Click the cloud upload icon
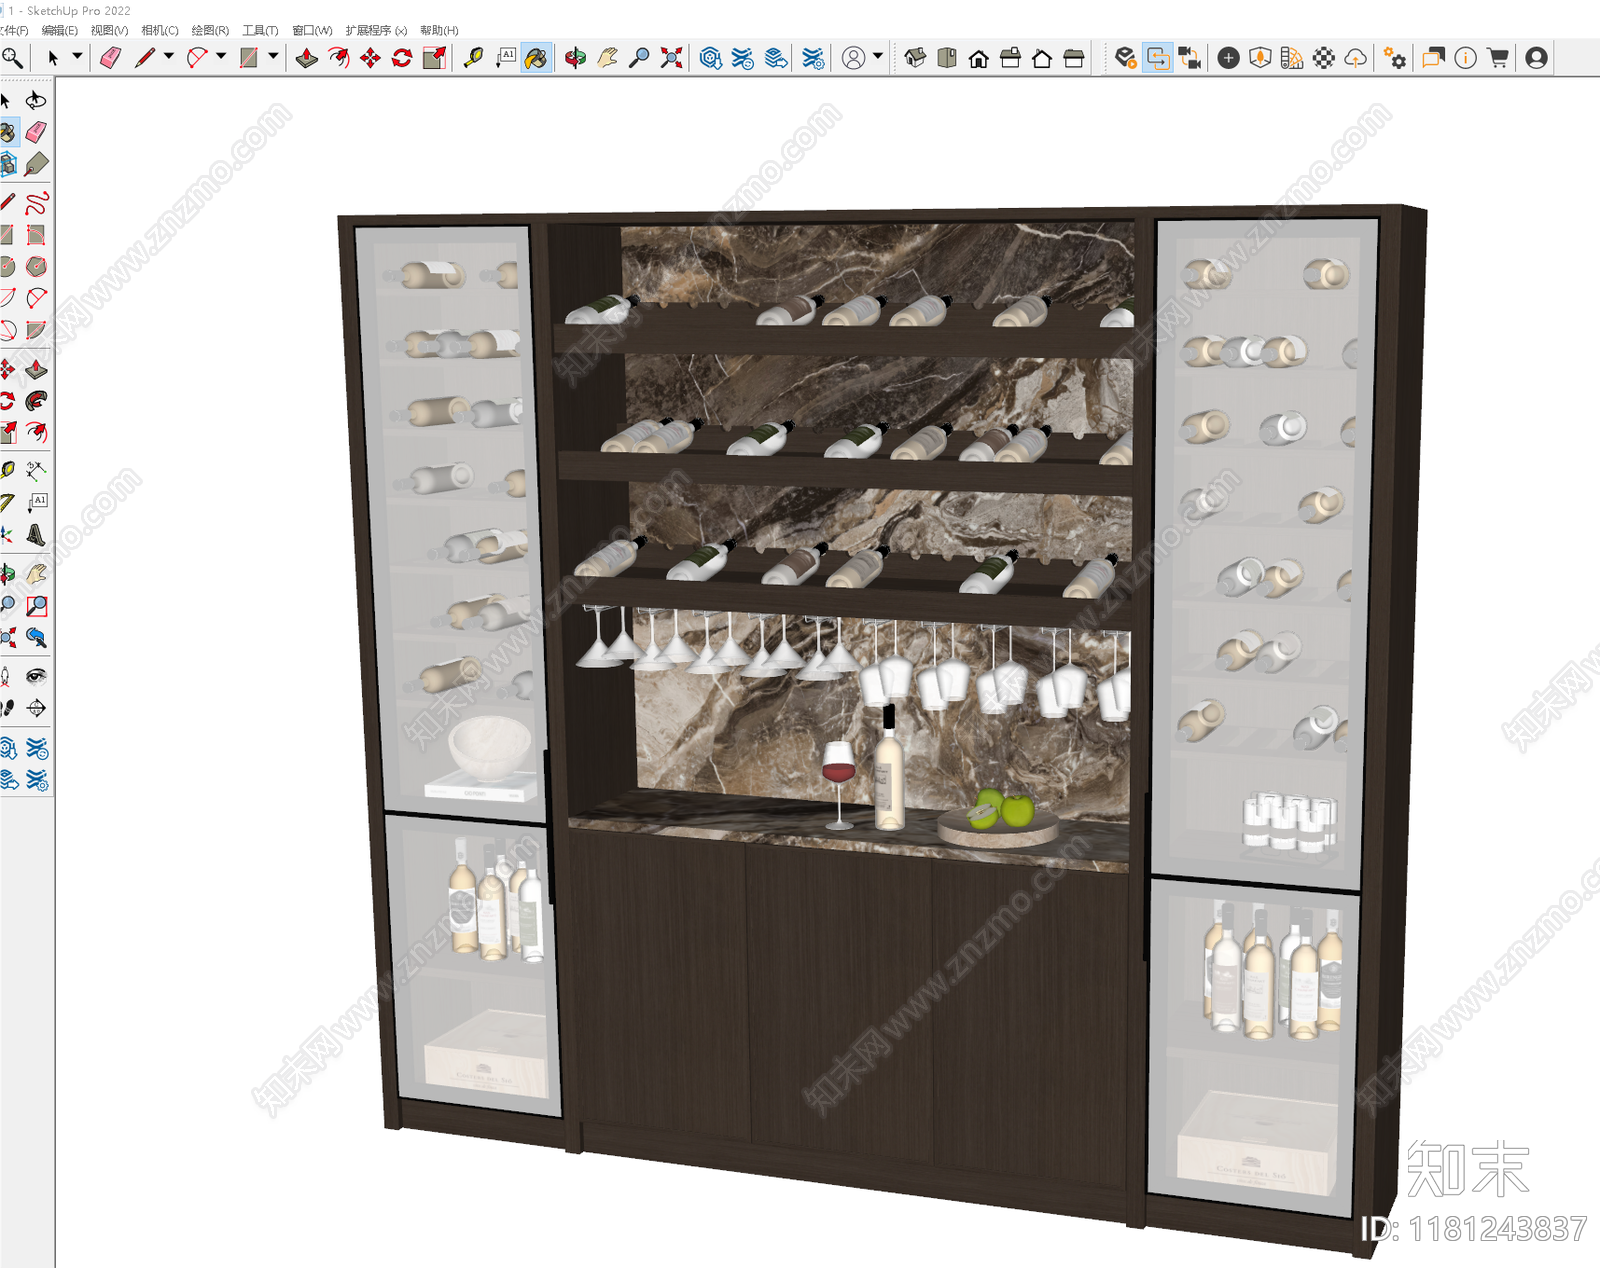This screenshot has width=1600, height=1268. 1356,58
